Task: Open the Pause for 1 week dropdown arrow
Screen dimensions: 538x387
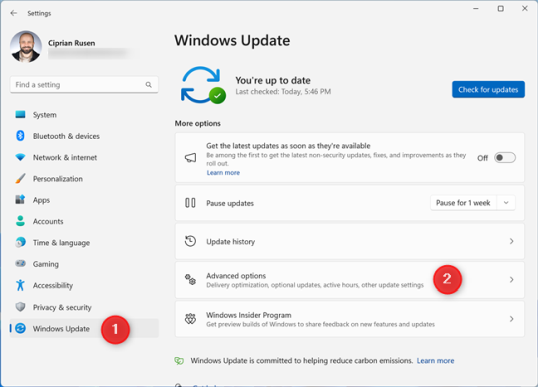Action: pos(506,203)
